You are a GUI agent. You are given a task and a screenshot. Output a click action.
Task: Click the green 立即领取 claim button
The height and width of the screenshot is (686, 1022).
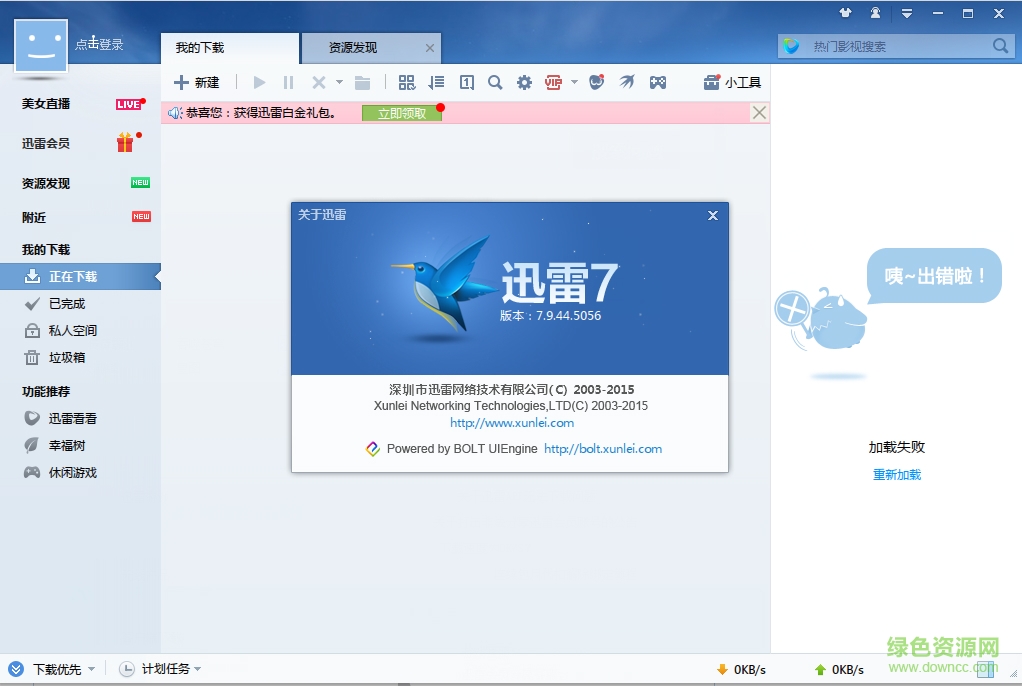401,113
